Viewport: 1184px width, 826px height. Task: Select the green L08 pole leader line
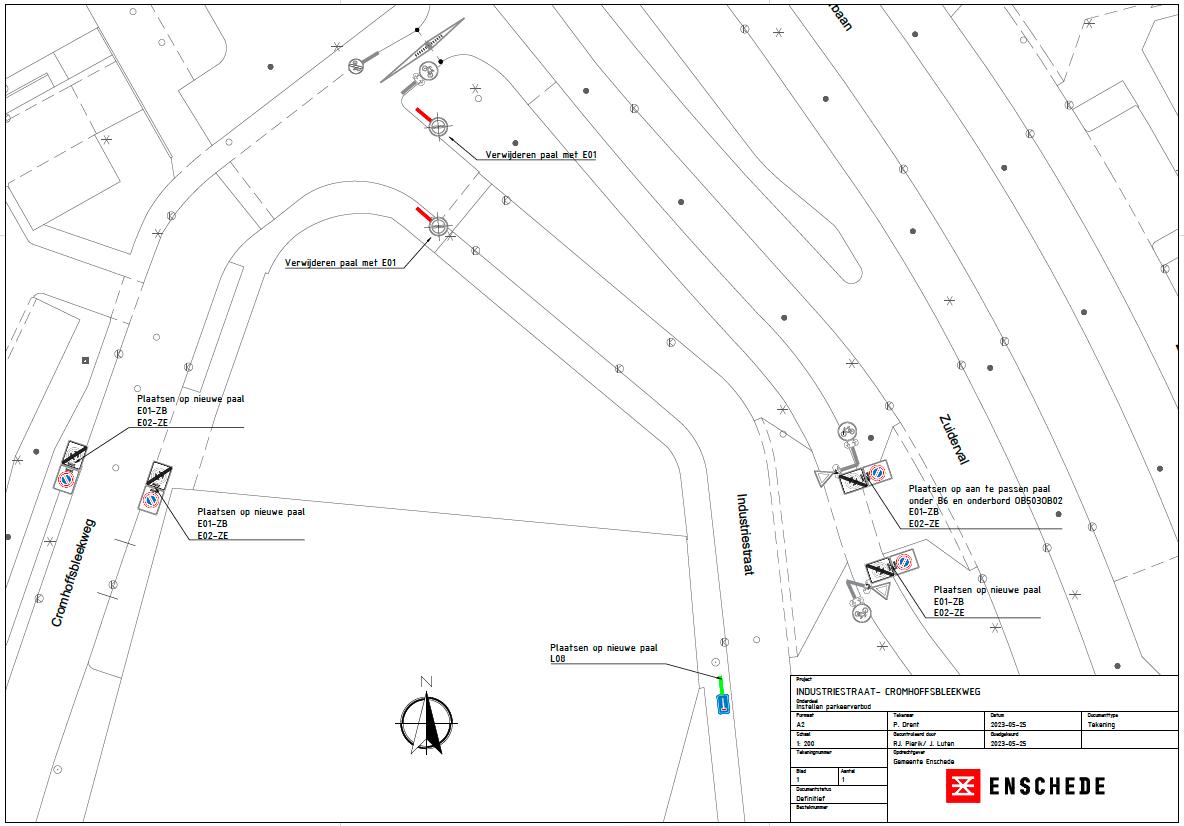point(720,684)
